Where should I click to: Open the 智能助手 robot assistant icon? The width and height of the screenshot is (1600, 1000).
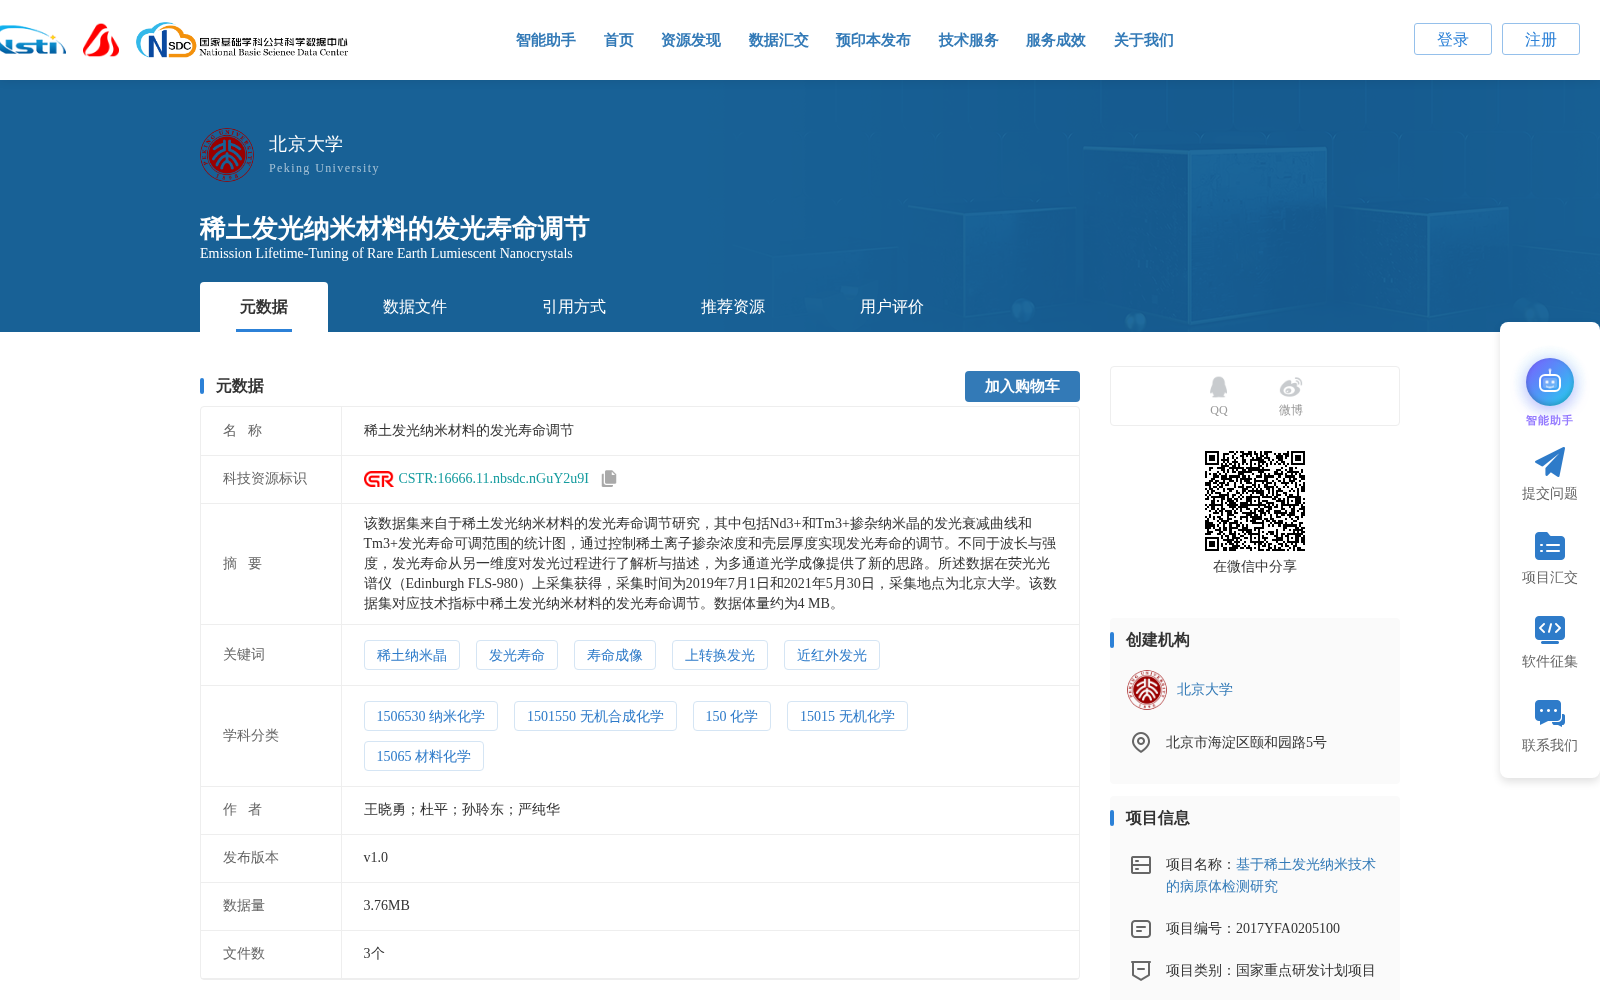1550,382
